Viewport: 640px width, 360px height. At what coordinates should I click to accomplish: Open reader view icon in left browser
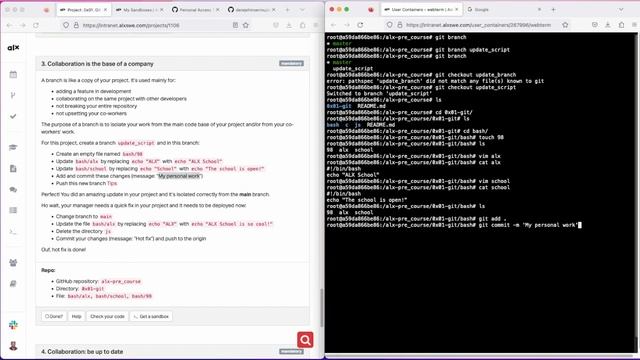(235, 25)
